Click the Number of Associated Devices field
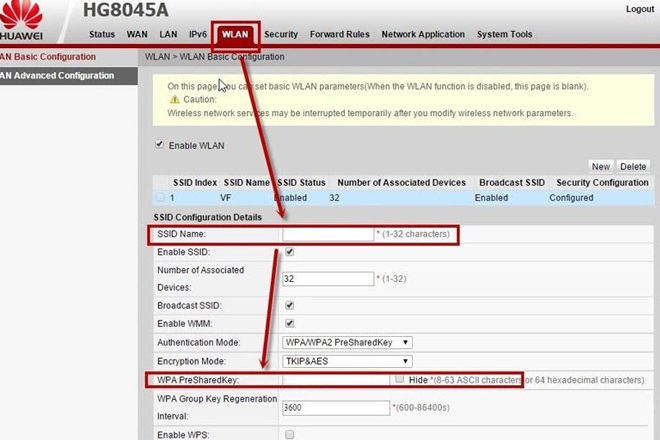This screenshot has height=440, width=660. 328,279
